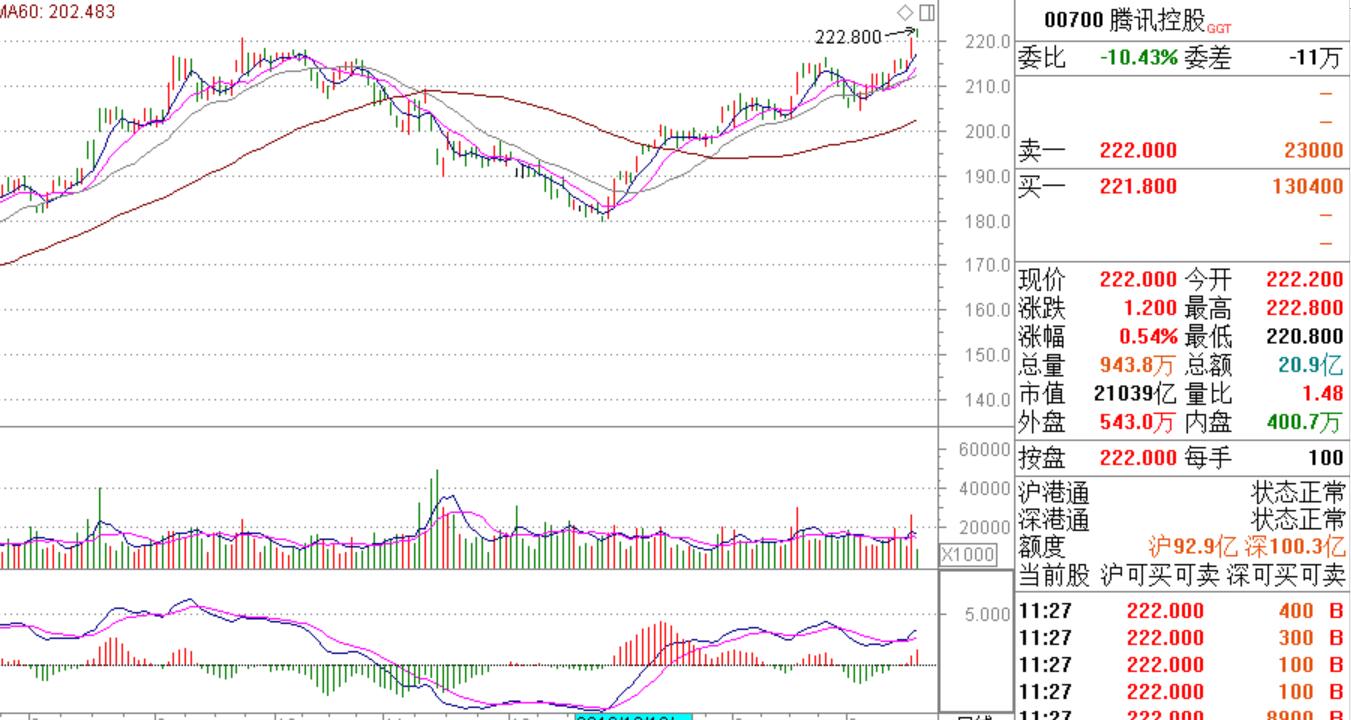
Task: Click the 5.000 MACD axis label
Action: 988,614
